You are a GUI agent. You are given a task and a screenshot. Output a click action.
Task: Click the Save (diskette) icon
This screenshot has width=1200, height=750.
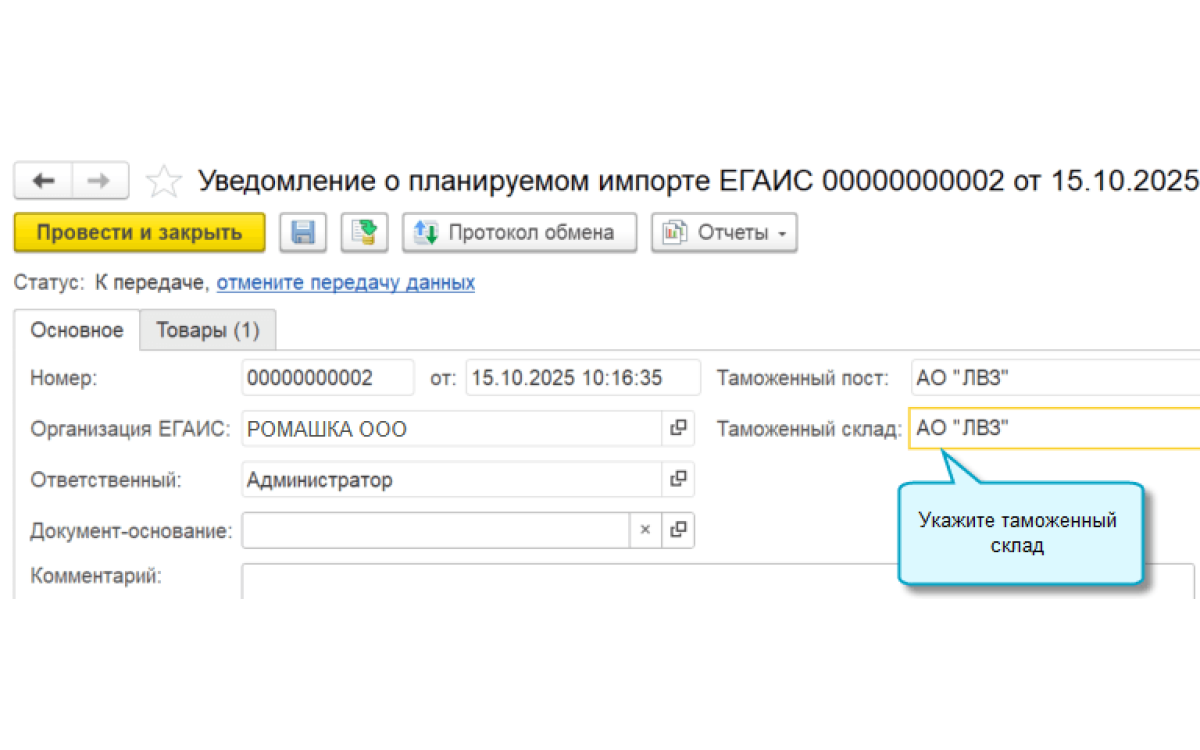[303, 232]
